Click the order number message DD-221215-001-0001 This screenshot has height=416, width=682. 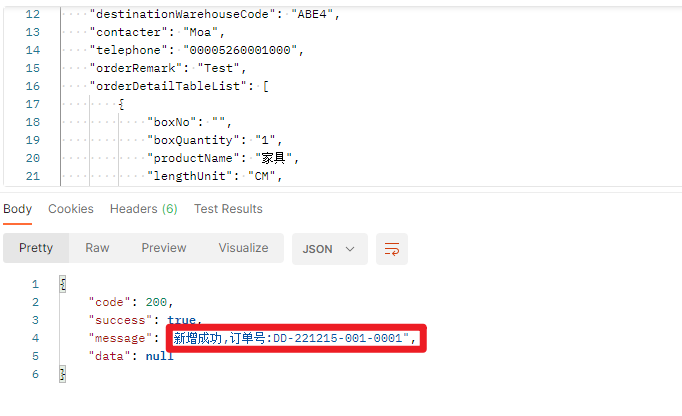tap(338, 338)
